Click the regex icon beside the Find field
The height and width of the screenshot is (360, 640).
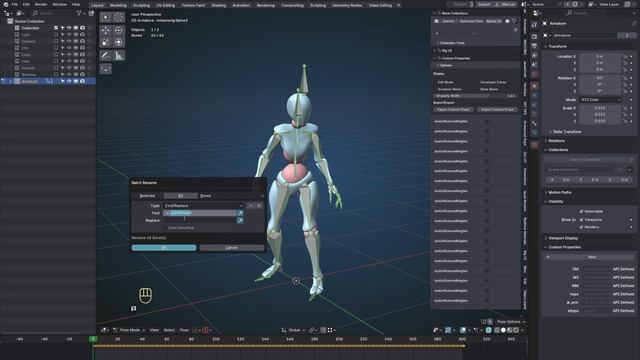pyautogui.click(x=240, y=213)
